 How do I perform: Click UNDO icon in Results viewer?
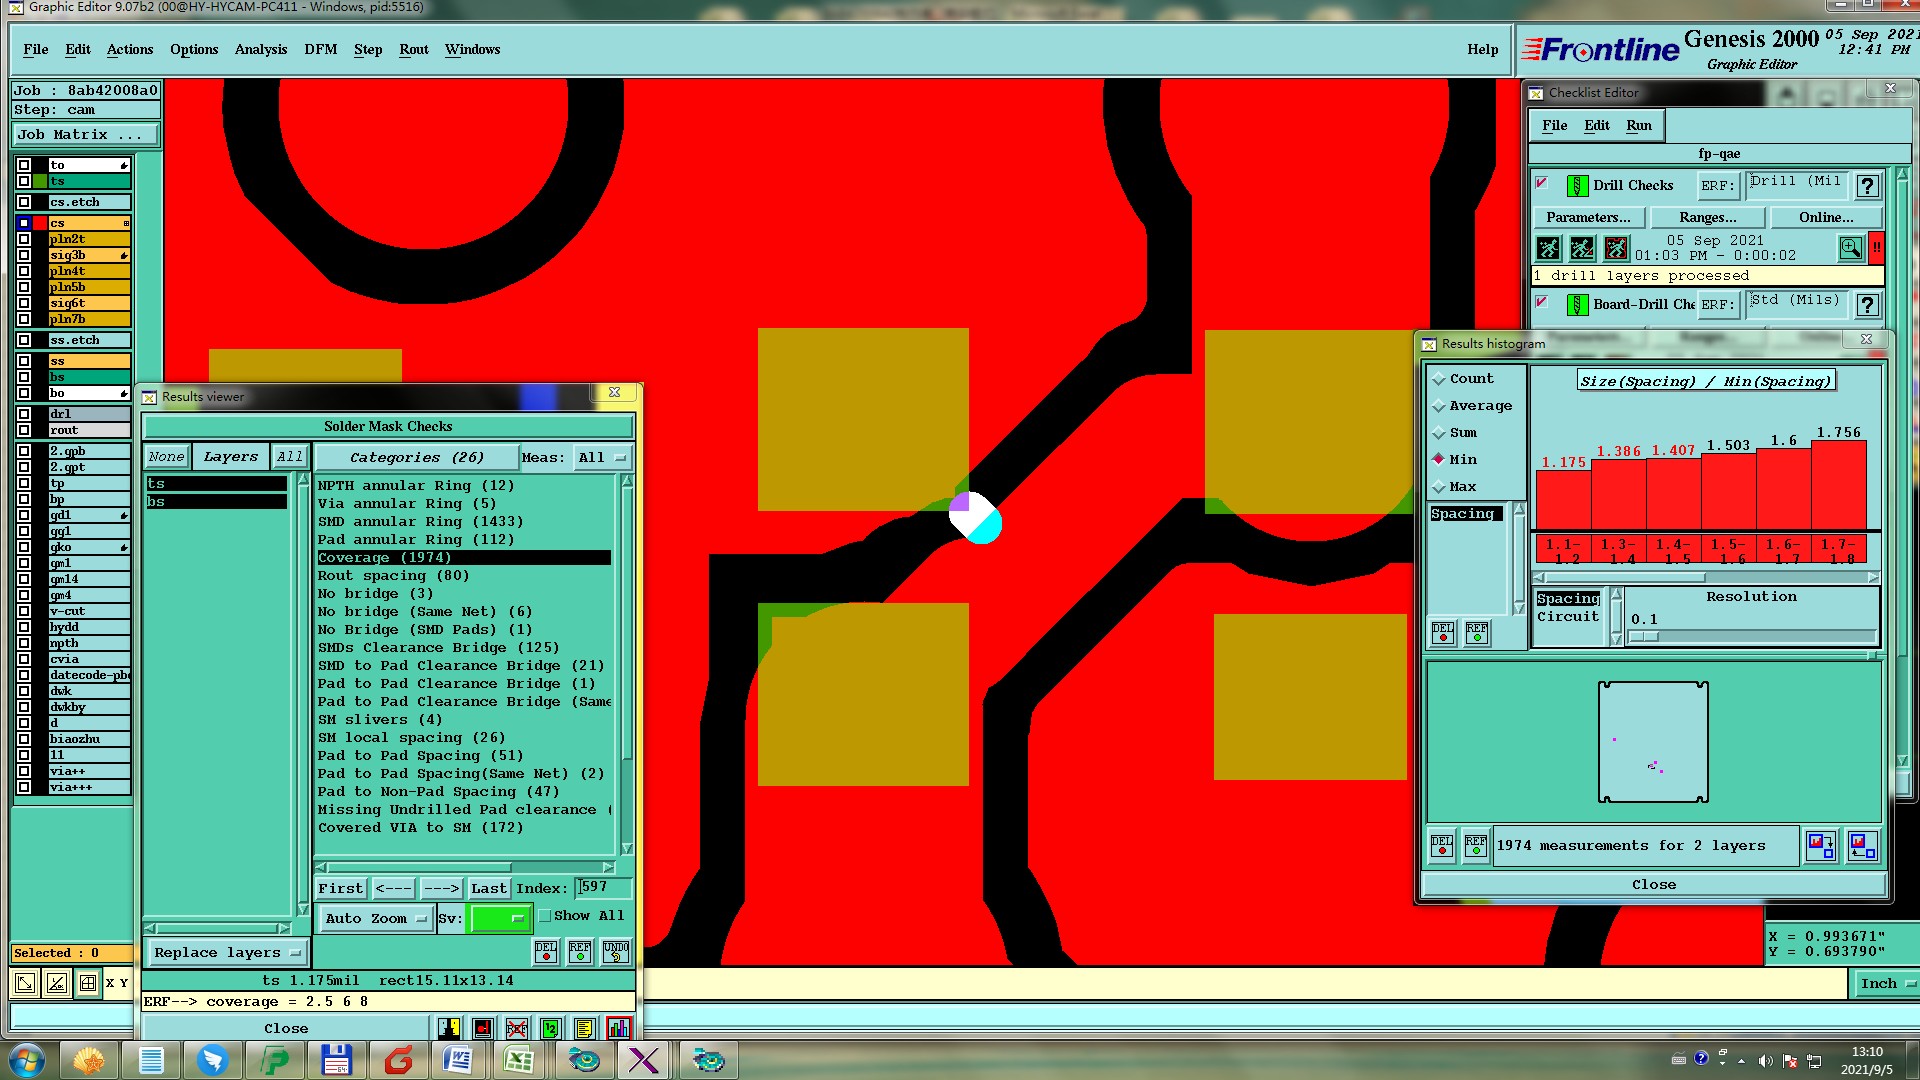point(616,951)
